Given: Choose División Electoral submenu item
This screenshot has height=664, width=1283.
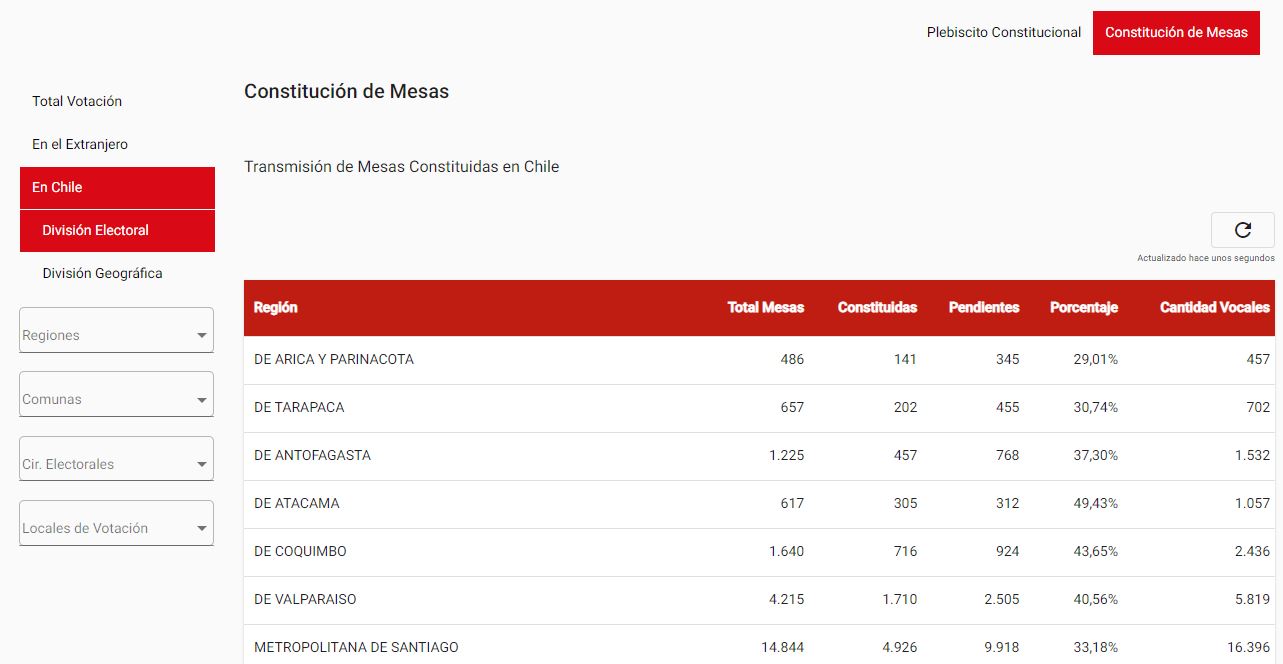Looking at the screenshot, I should [95, 230].
